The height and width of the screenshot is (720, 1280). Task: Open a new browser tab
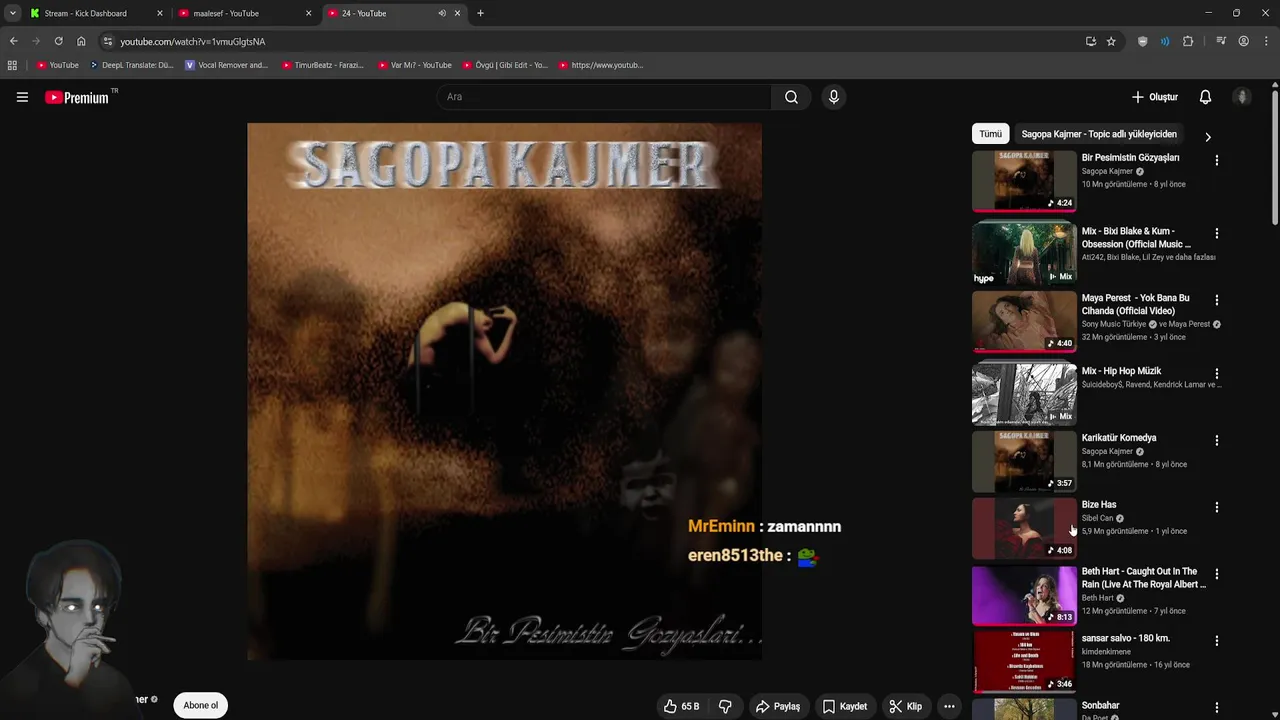tap(480, 13)
